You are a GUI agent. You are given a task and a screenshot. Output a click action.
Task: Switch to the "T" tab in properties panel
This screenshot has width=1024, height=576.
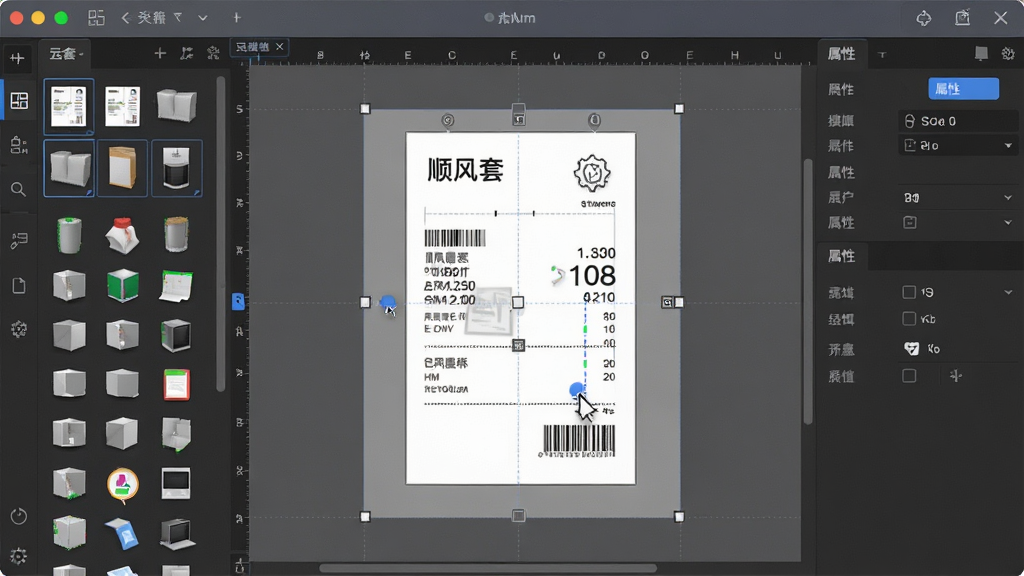pos(882,55)
